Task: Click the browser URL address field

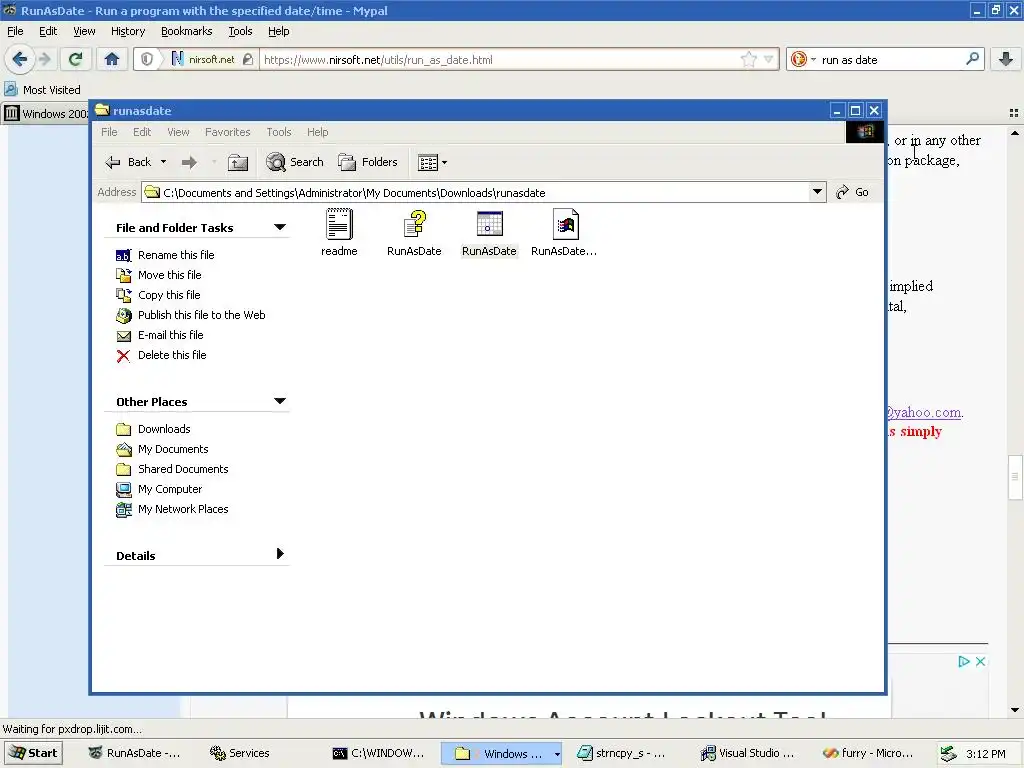Action: (x=500, y=59)
